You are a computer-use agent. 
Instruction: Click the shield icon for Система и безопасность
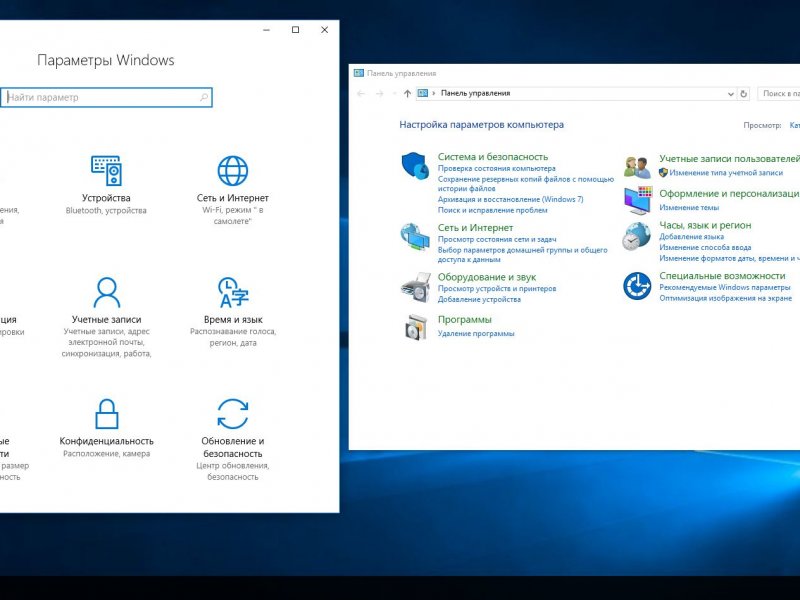415,165
